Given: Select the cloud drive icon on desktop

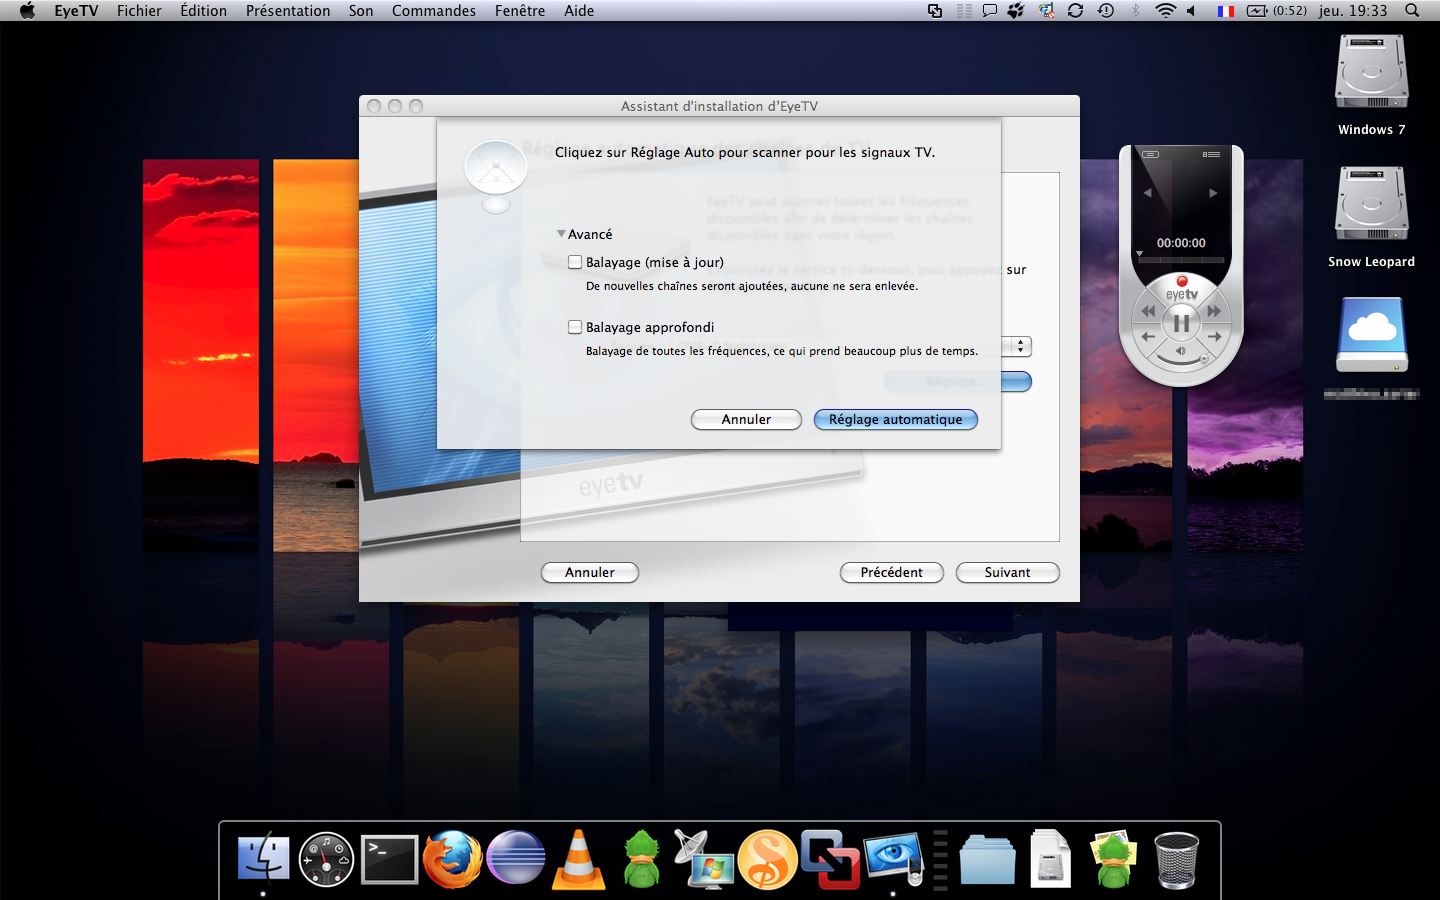Looking at the screenshot, I should point(1372,334).
